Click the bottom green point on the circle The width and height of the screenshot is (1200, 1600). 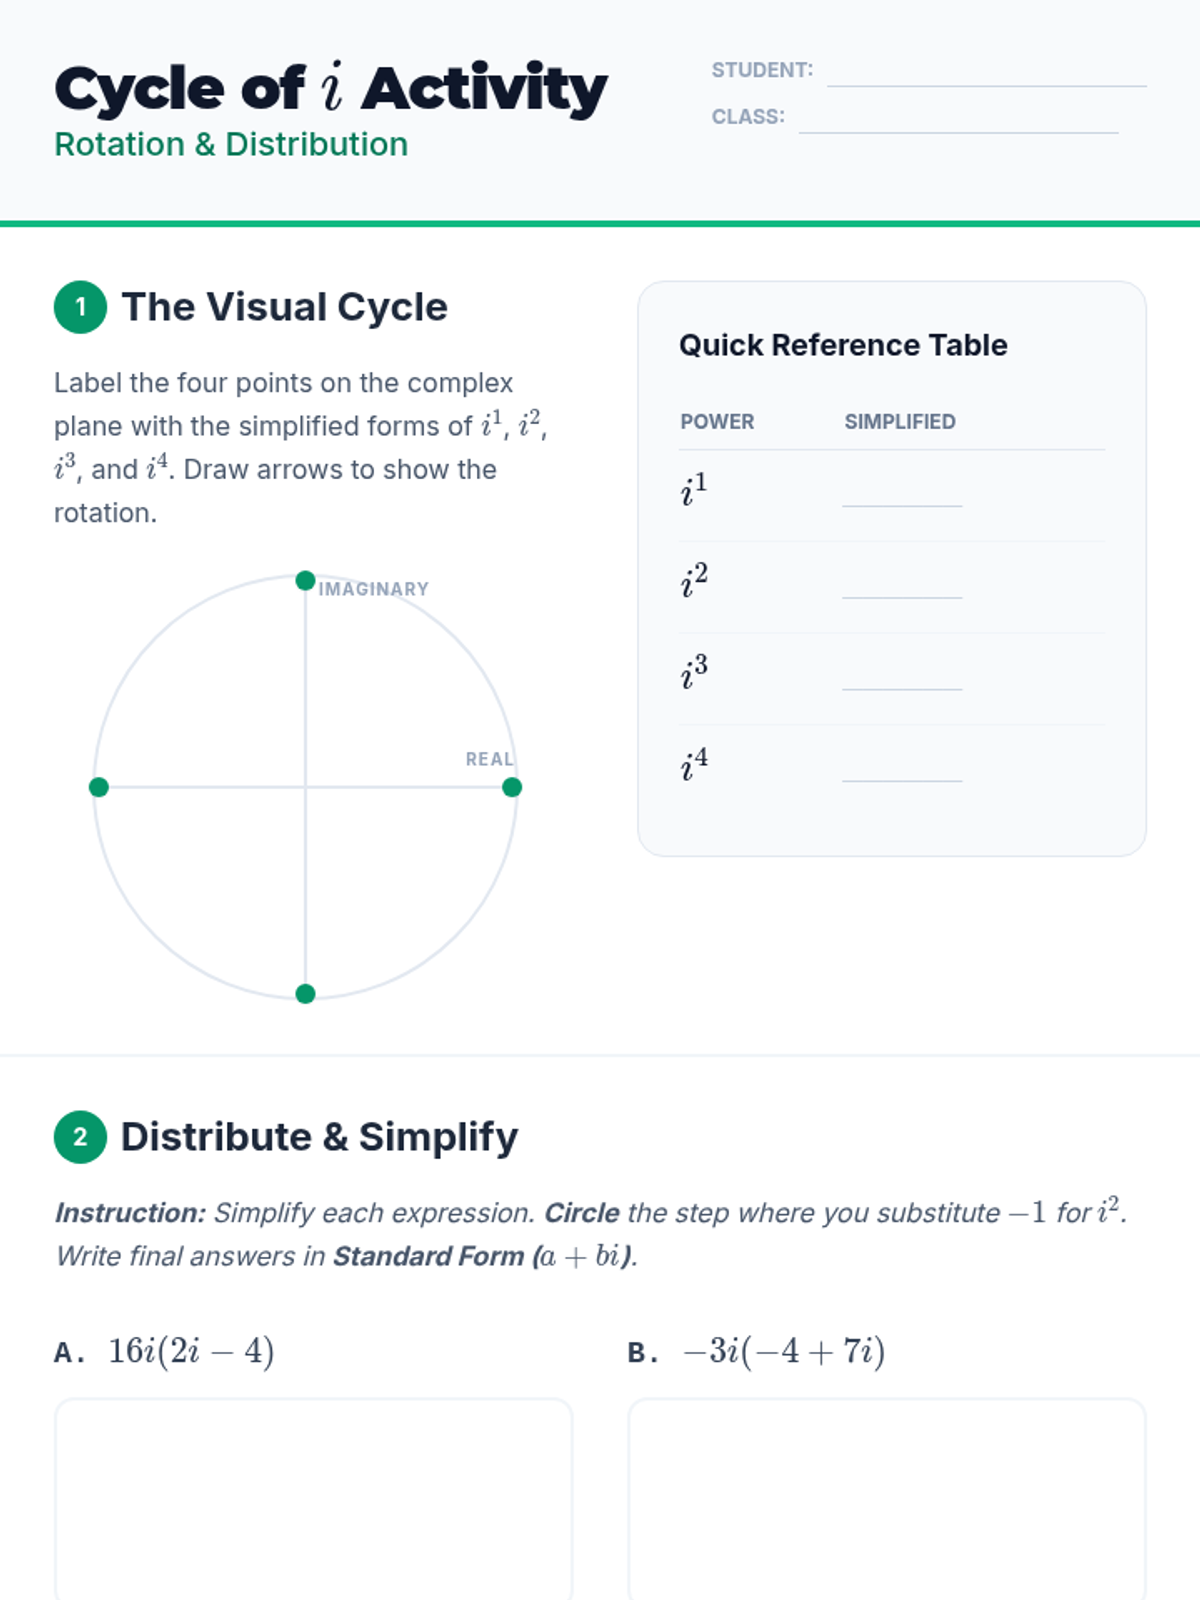(x=306, y=993)
